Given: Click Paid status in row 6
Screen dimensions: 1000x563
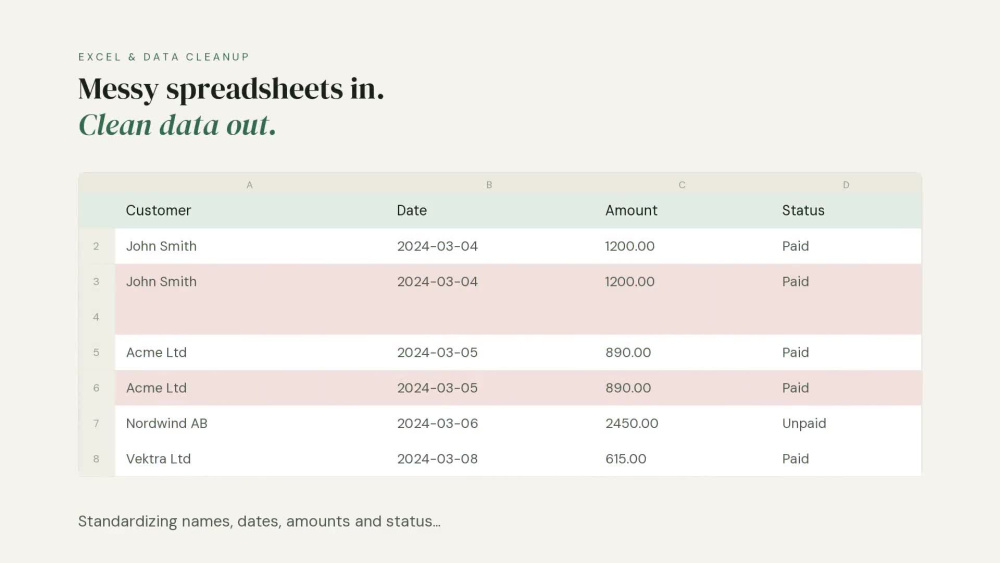Looking at the screenshot, I should (795, 388).
